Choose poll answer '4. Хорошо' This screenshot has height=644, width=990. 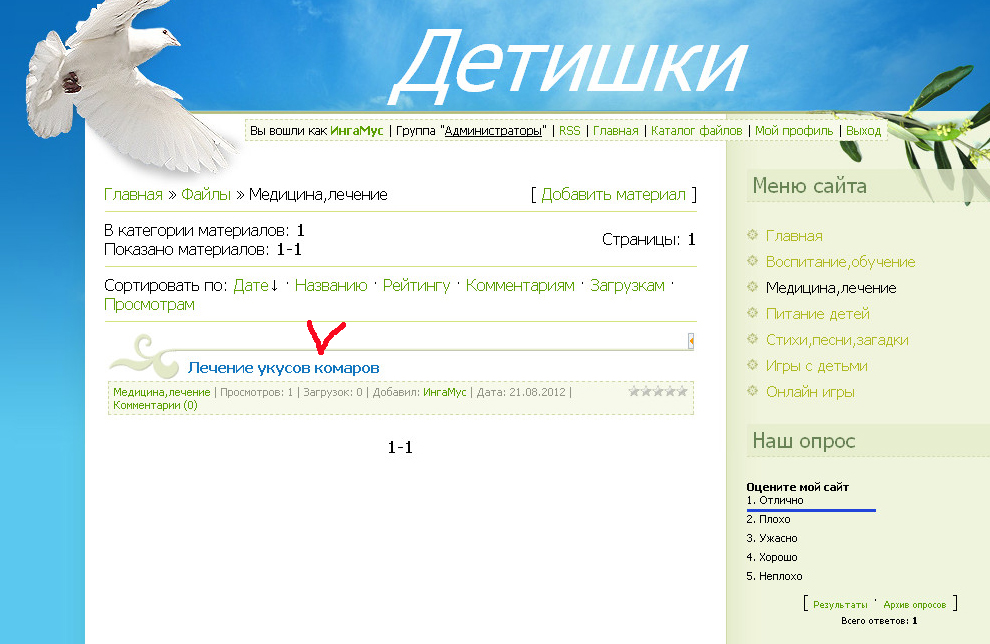[777, 557]
